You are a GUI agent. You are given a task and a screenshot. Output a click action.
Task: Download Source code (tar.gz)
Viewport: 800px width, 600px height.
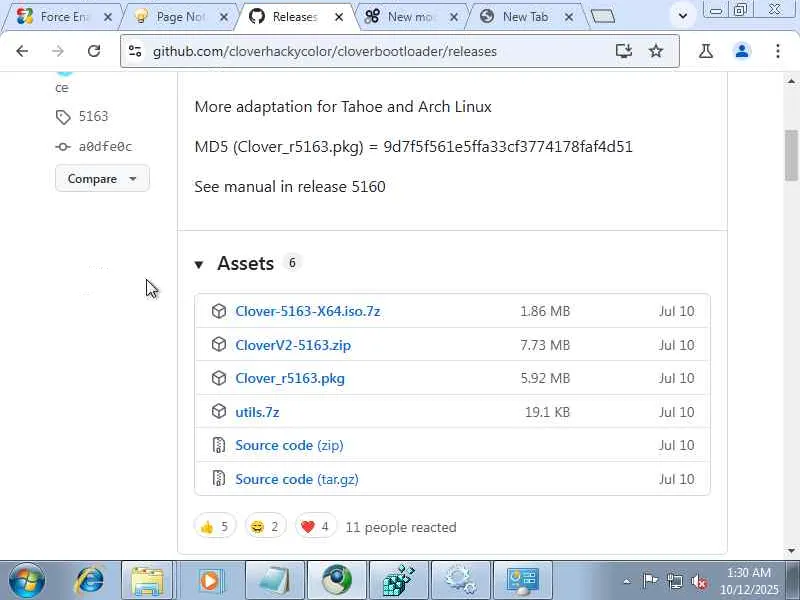pyautogui.click(x=297, y=479)
